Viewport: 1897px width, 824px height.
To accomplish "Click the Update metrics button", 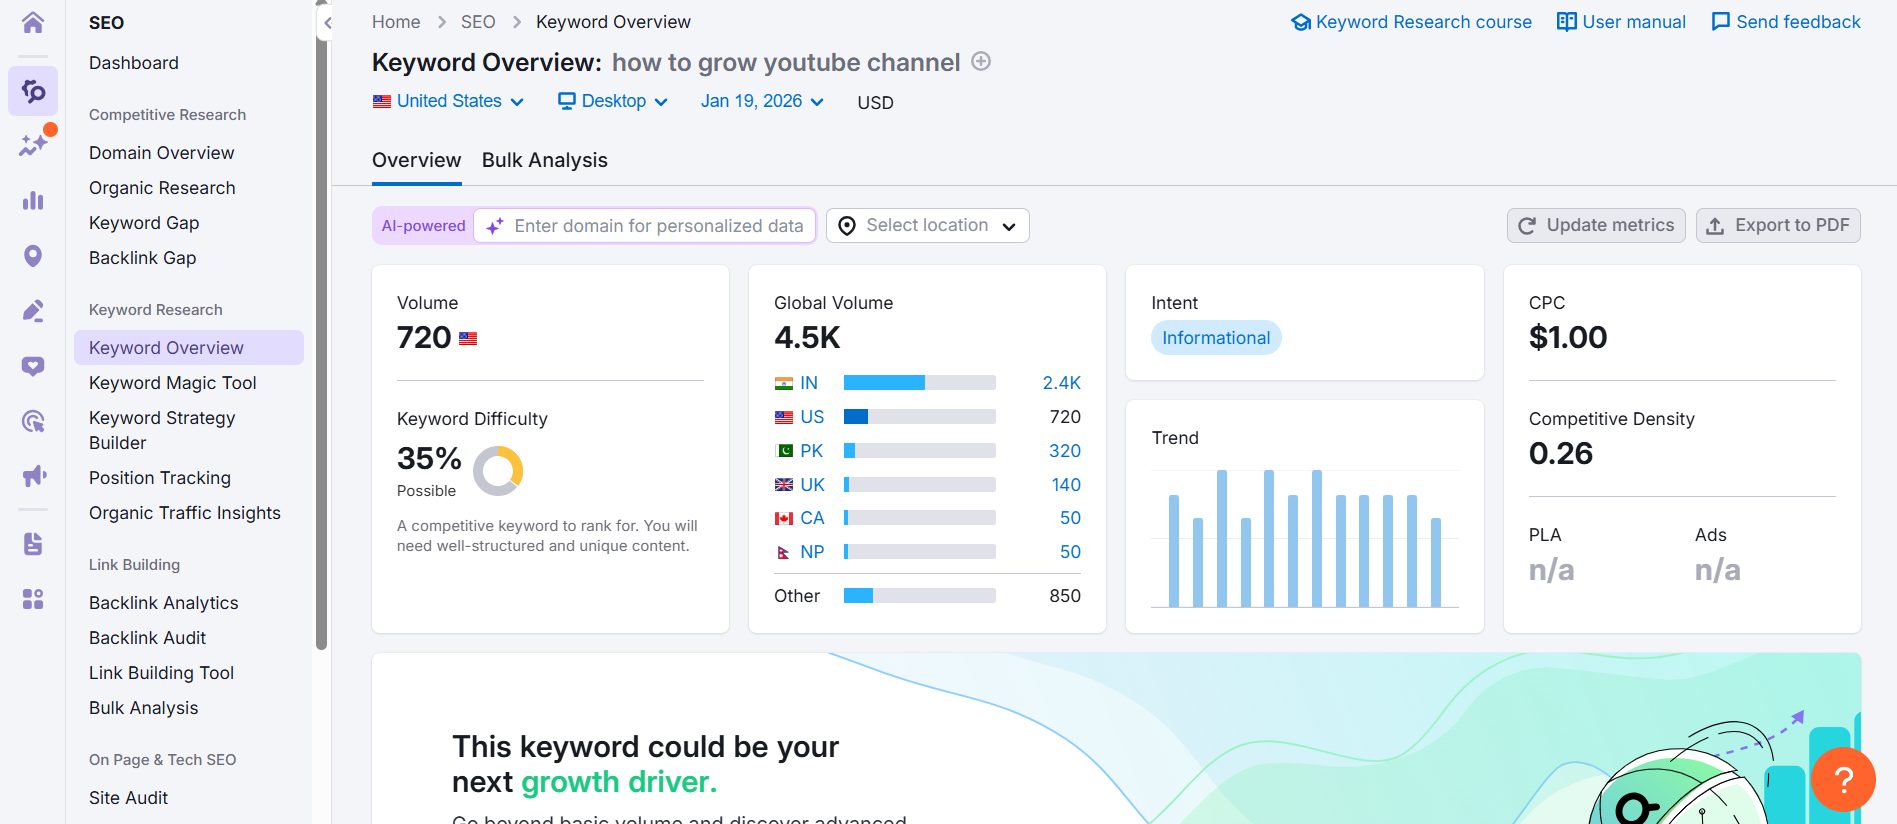I will (x=1596, y=226).
